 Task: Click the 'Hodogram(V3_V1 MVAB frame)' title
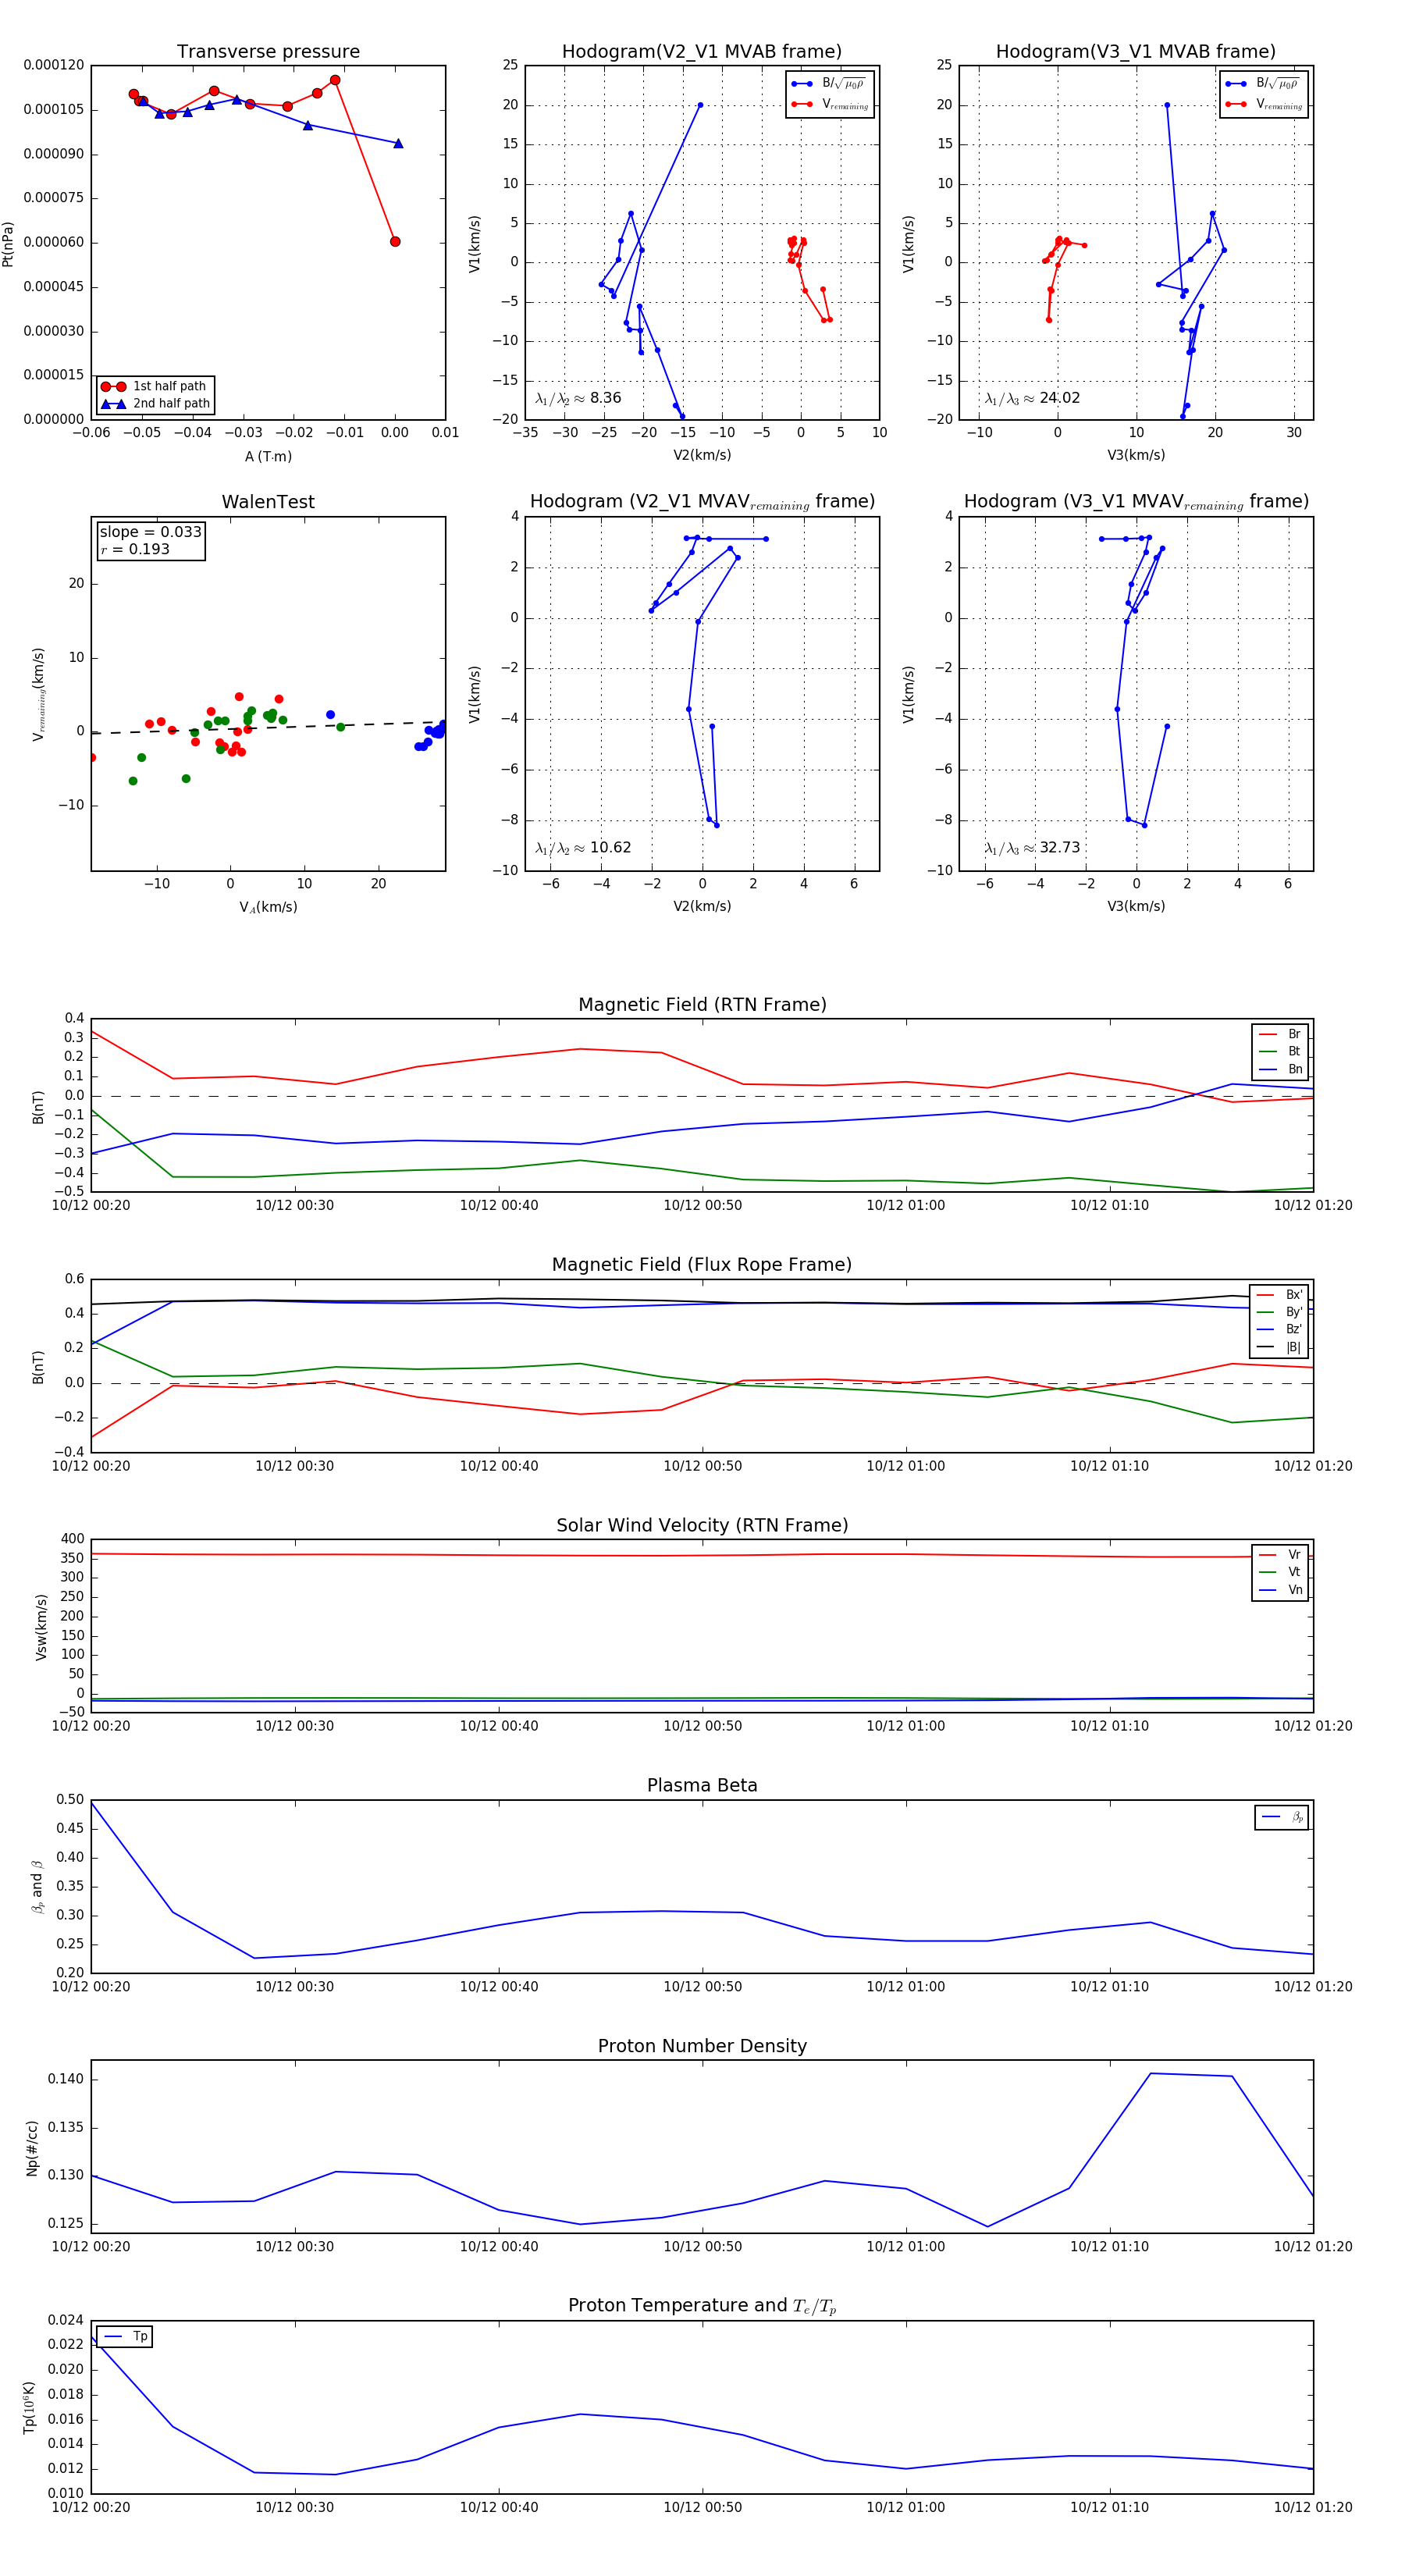tap(1136, 52)
